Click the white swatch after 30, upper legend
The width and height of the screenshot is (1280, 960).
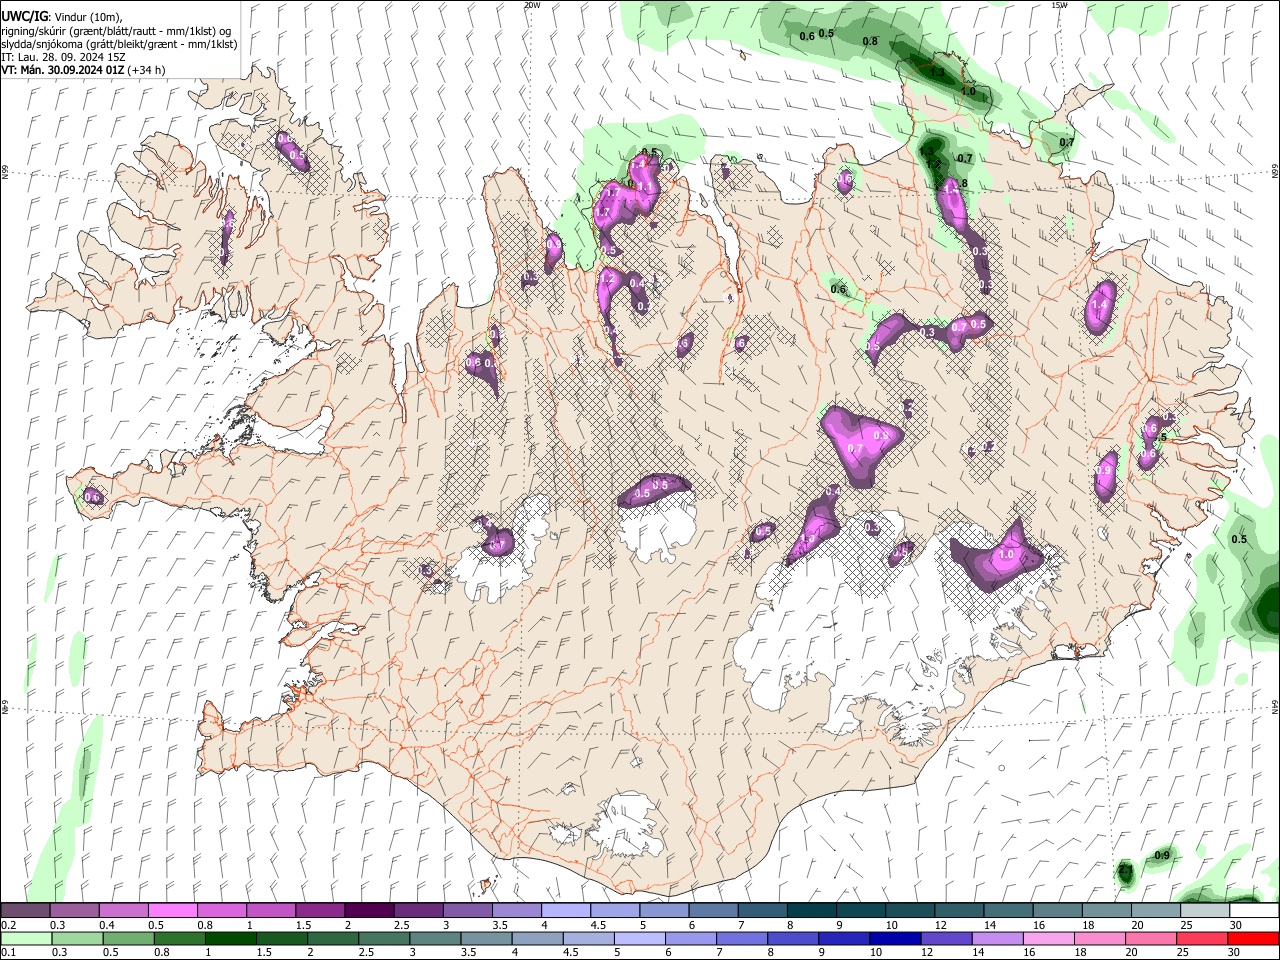(1255, 911)
